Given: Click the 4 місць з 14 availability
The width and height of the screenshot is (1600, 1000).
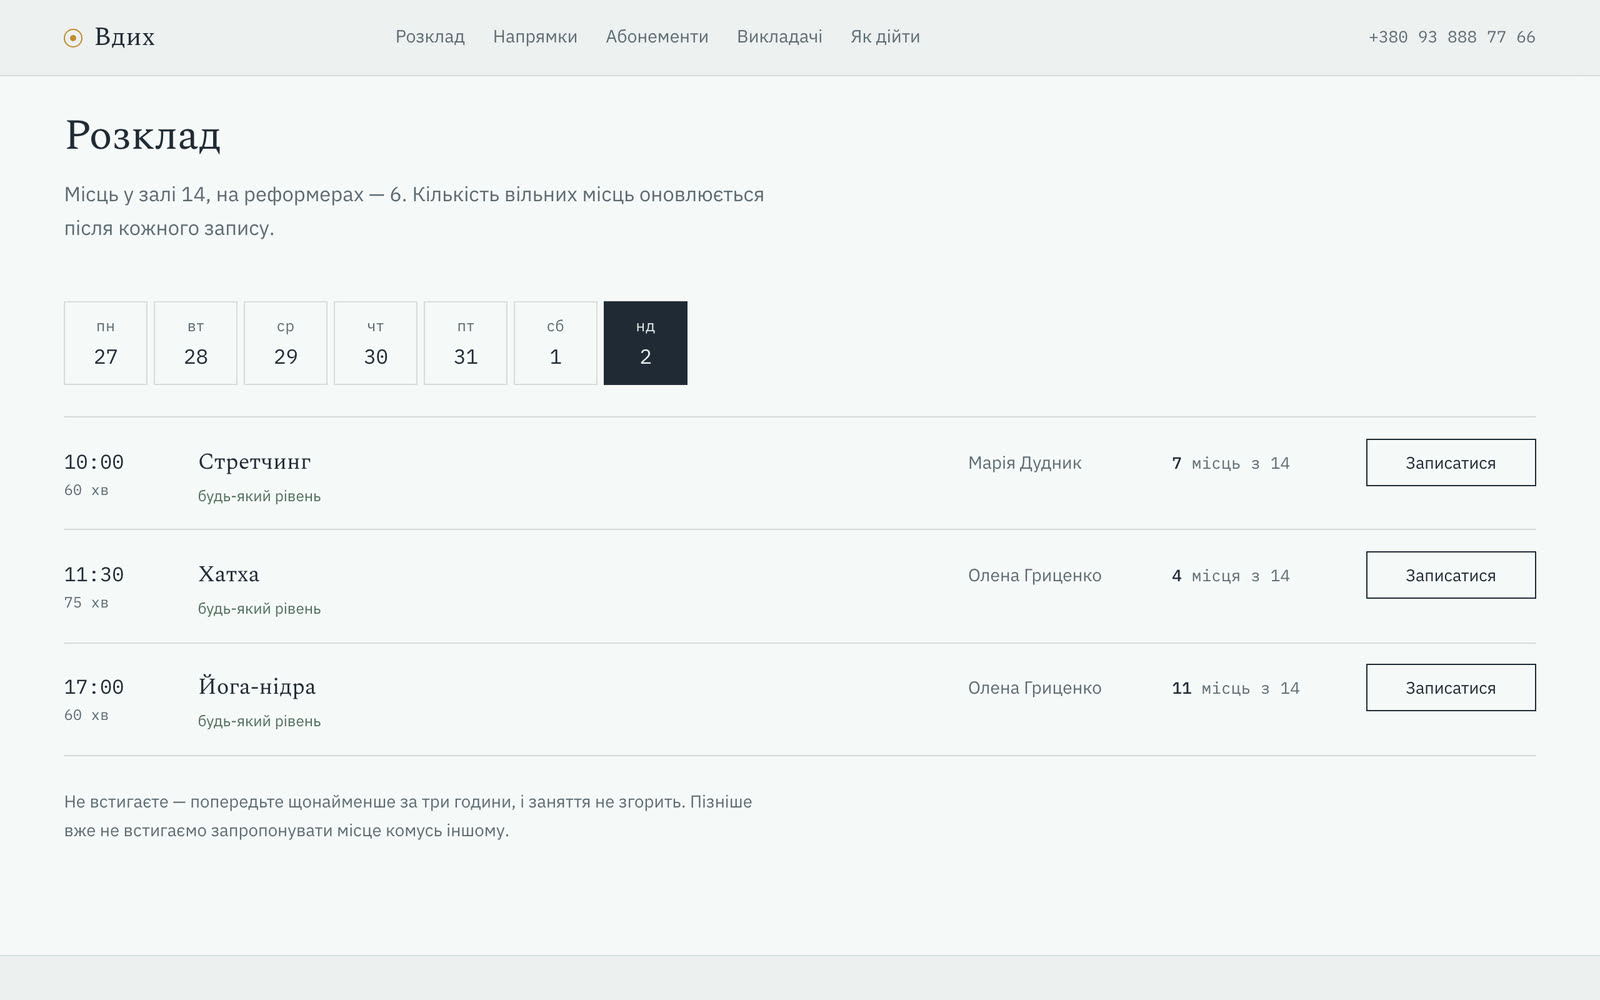Looking at the screenshot, I should coord(1231,575).
